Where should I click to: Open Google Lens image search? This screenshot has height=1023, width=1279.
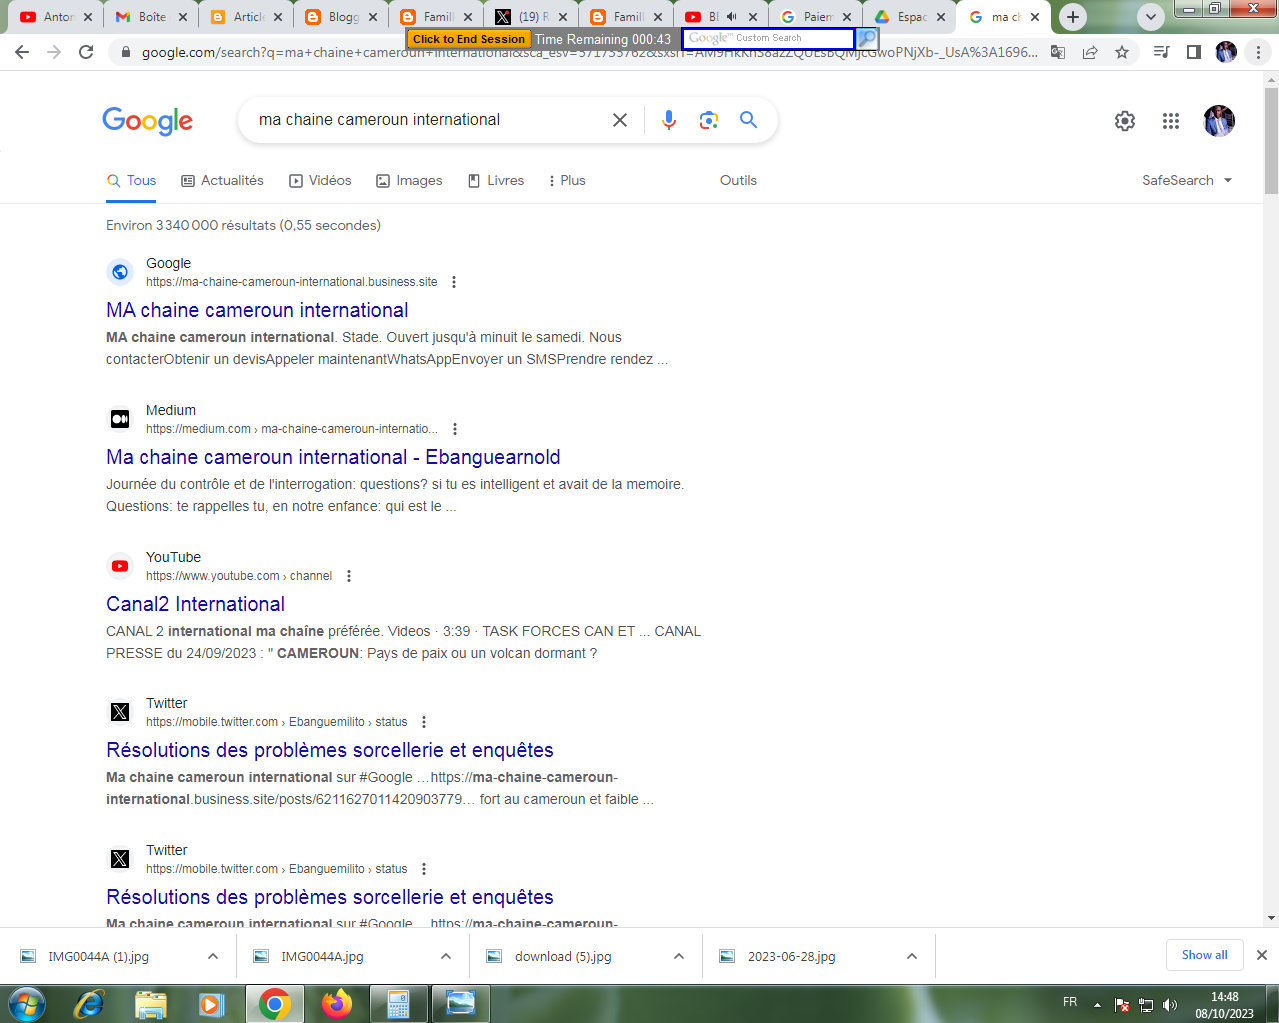tap(709, 120)
